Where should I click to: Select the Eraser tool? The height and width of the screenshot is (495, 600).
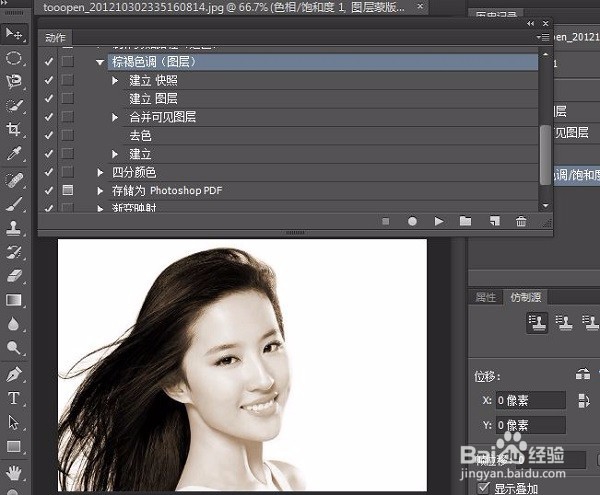tap(14, 275)
